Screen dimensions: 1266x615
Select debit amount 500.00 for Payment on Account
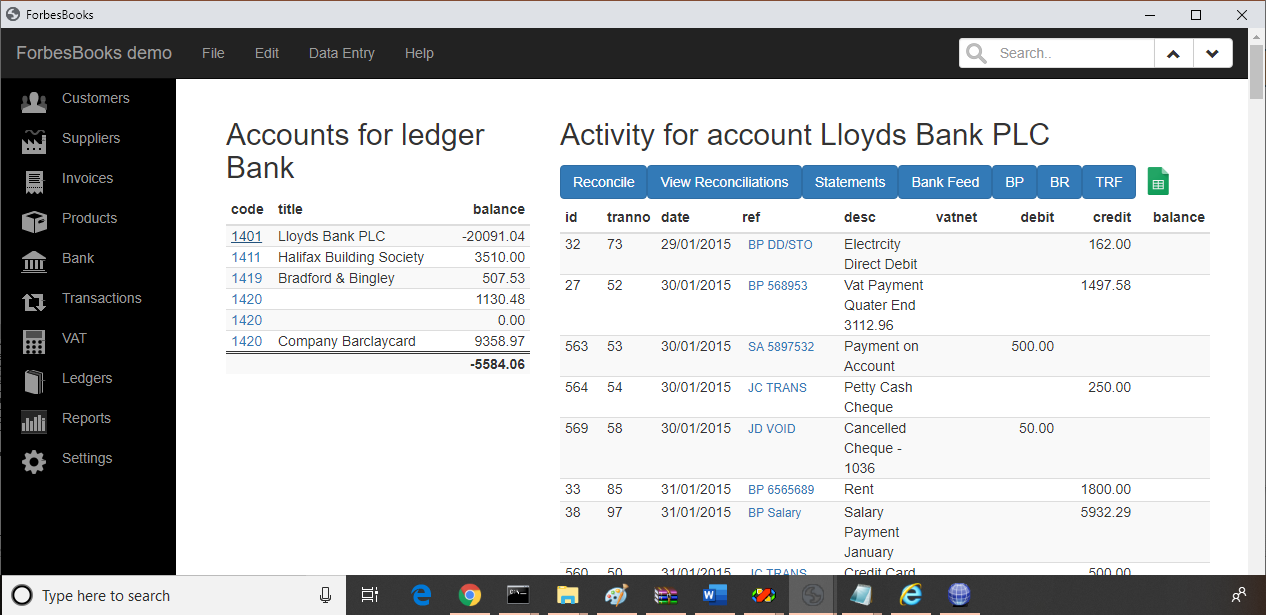point(1033,346)
